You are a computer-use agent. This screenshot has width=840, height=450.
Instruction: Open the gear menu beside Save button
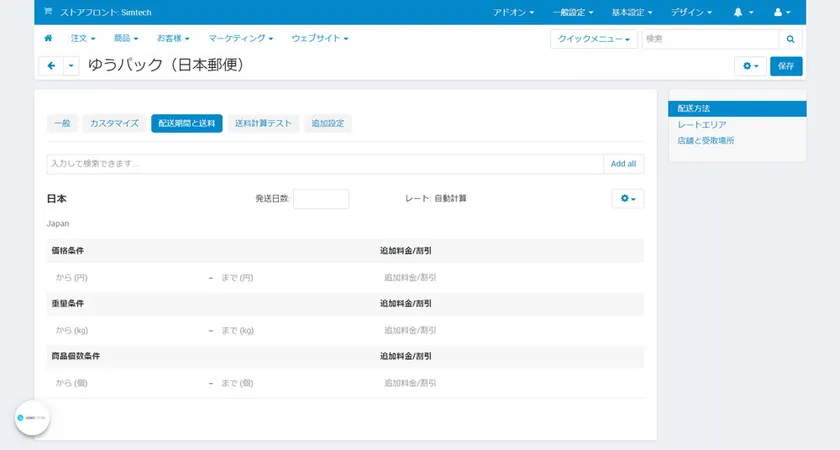(750, 65)
